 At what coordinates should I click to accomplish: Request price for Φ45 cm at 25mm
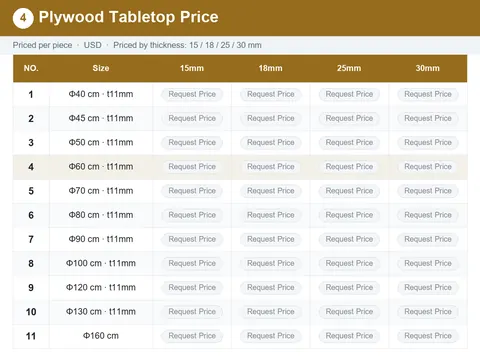click(x=349, y=118)
